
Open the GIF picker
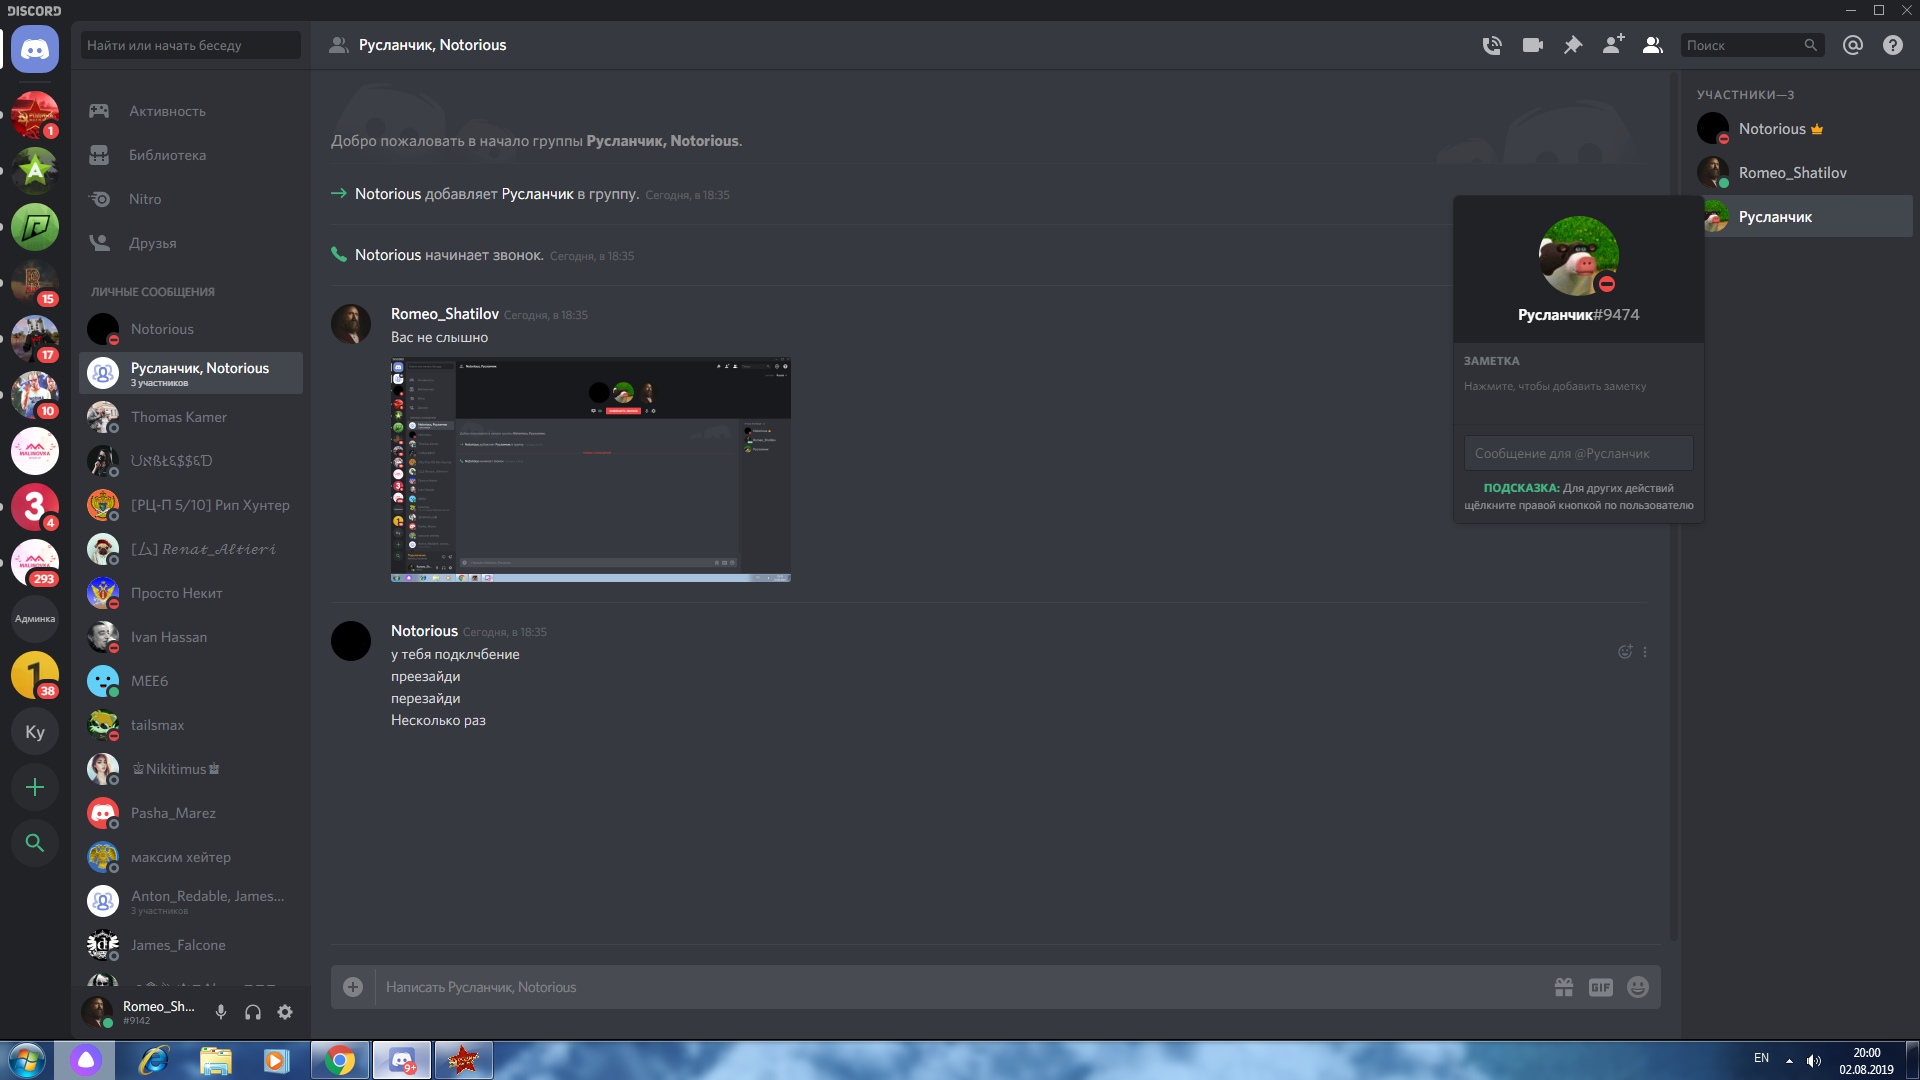pyautogui.click(x=1601, y=987)
